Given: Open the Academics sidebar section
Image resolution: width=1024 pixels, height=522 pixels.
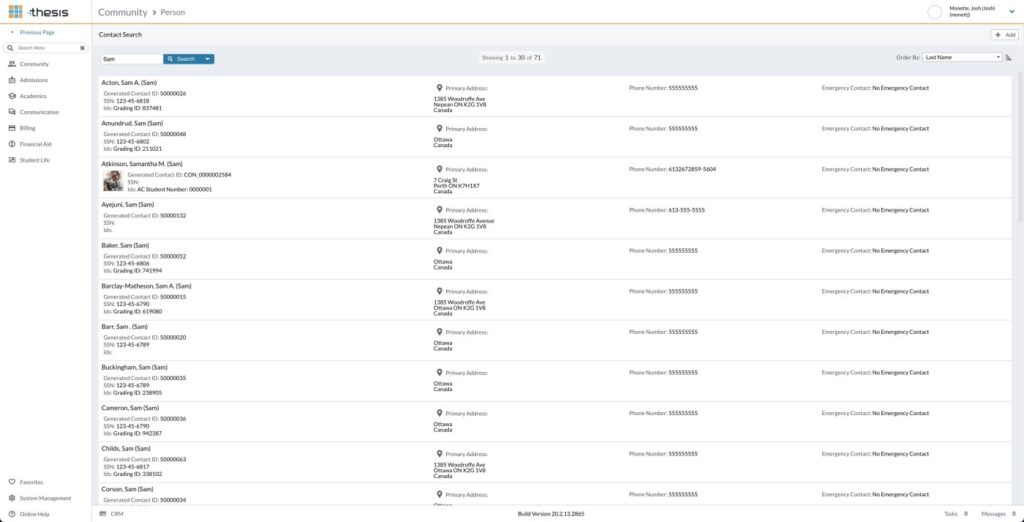Looking at the screenshot, I should tap(33, 96).
